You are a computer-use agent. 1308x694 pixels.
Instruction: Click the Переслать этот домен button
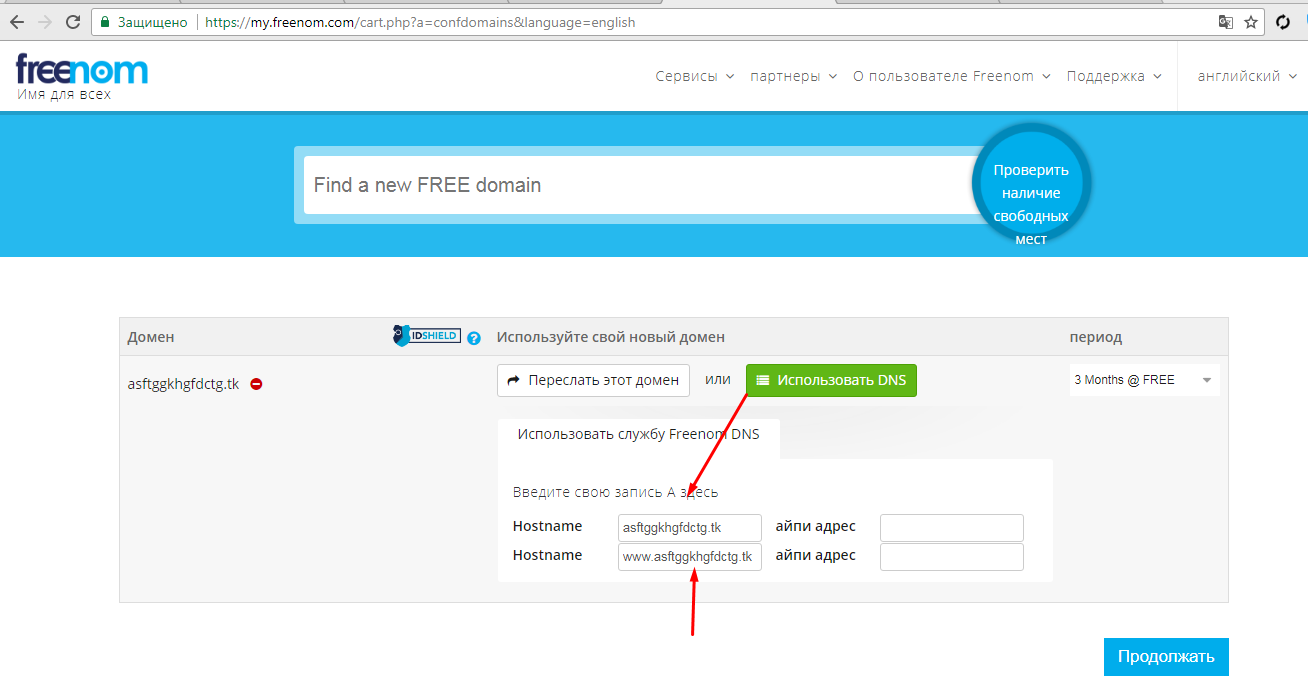click(593, 380)
